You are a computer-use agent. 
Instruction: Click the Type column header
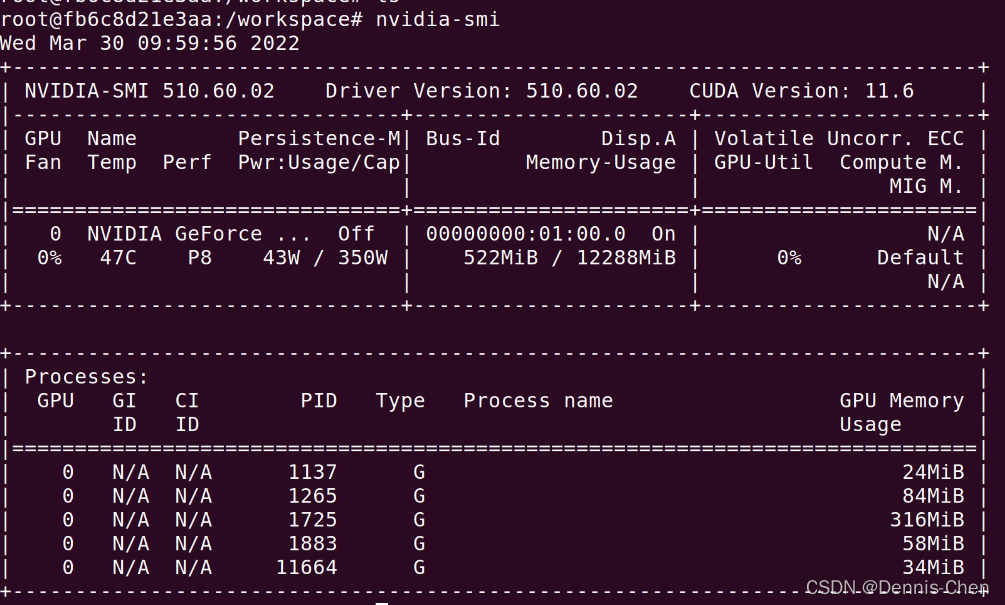coord(400,401)
